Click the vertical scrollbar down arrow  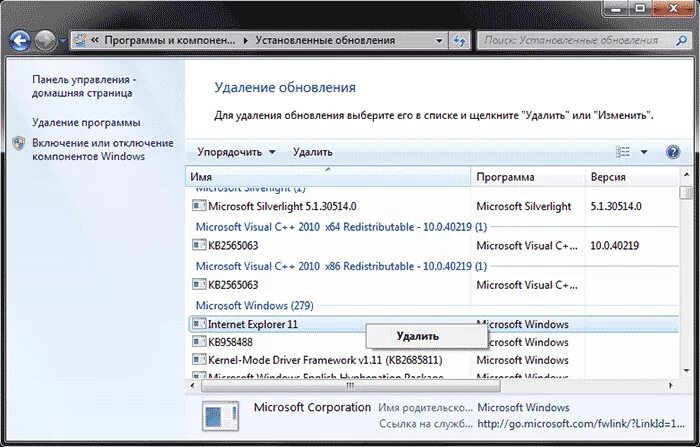687,371
